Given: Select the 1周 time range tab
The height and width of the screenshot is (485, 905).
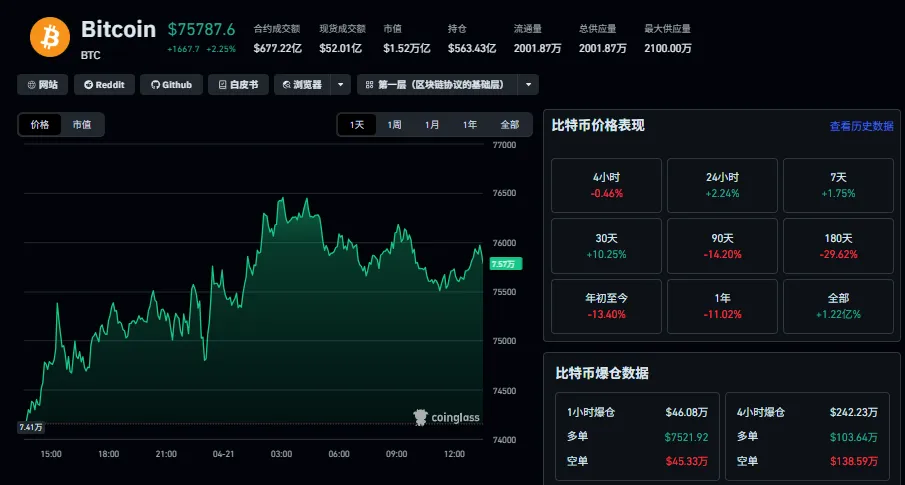Looking at the screenshot, I should click(395, 125).
